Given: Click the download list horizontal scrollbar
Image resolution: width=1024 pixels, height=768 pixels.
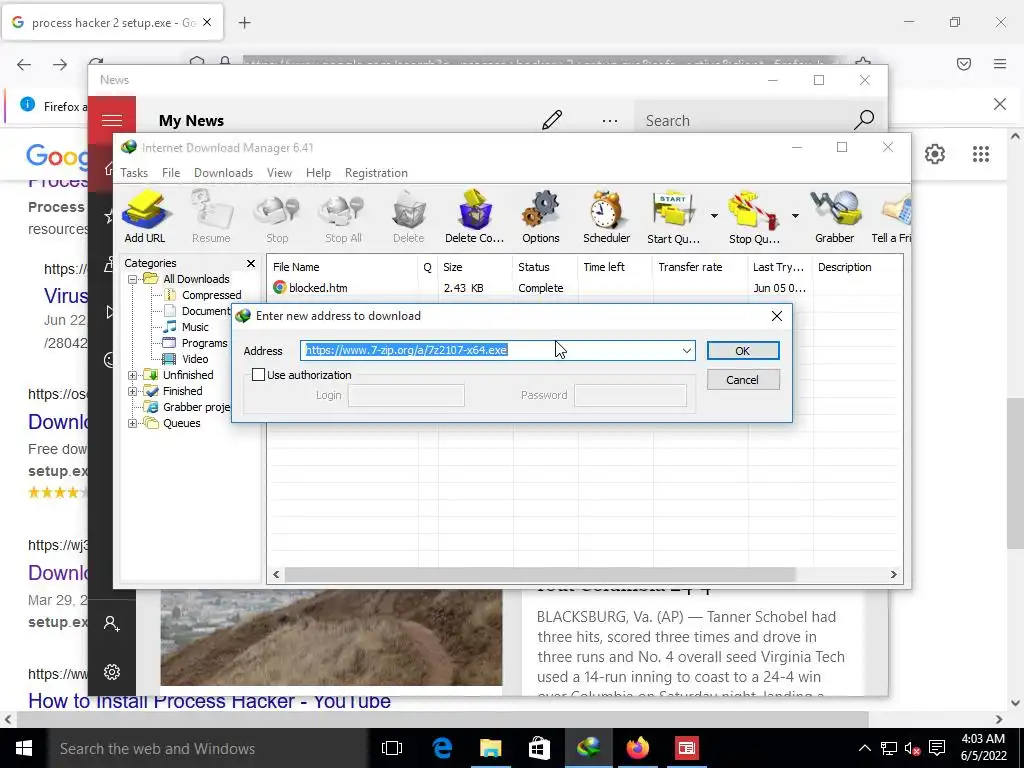Looking at the screenshot, I should (539, 575).
